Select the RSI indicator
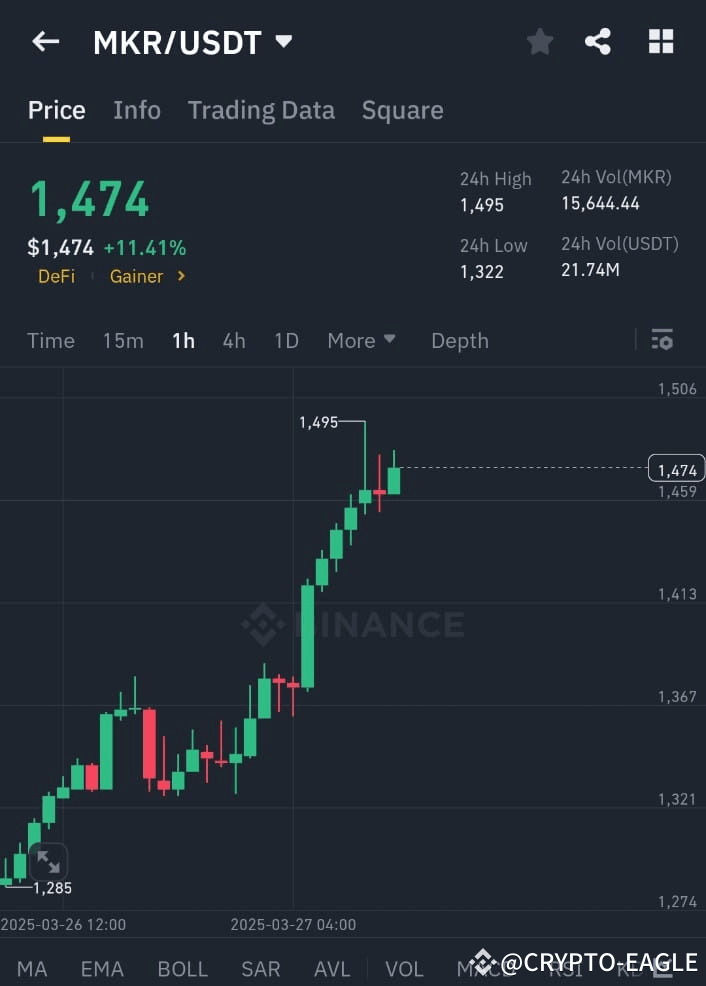 (566, 968)
